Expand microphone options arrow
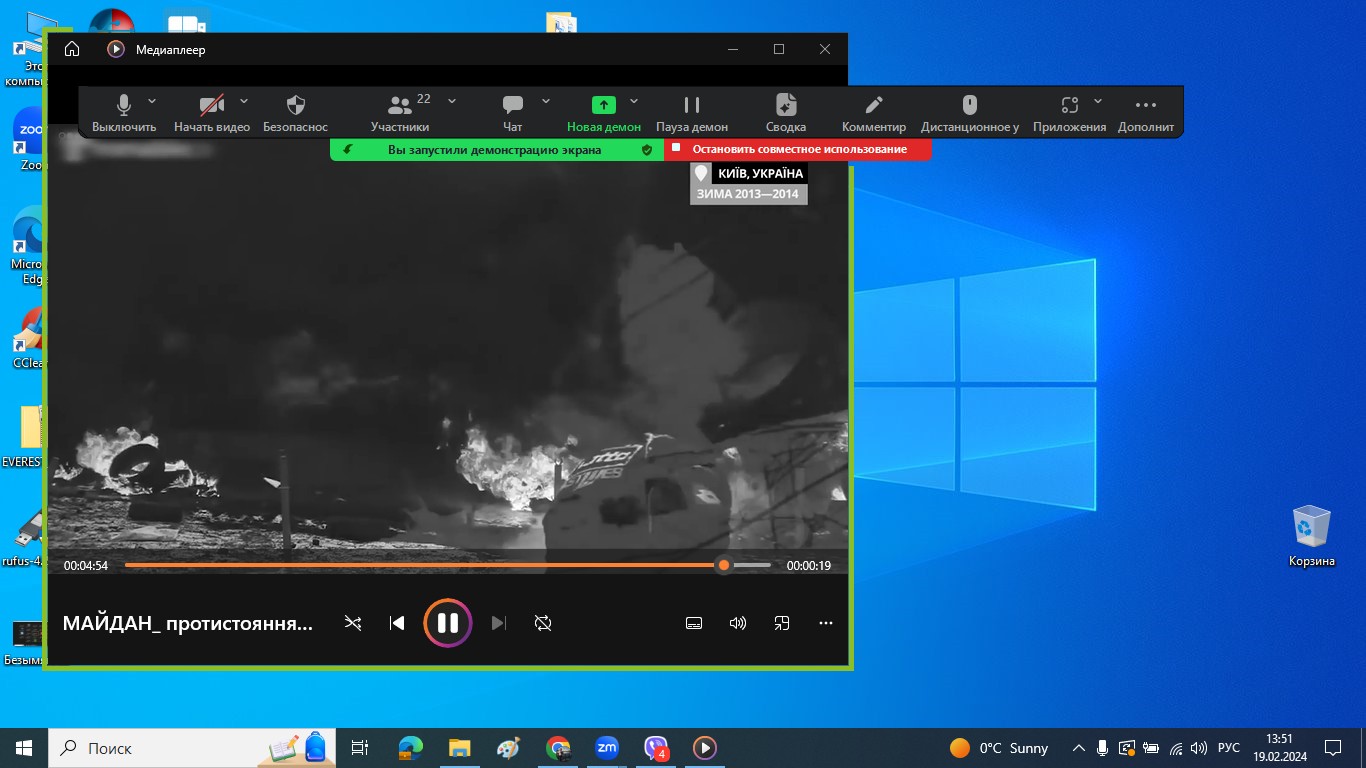Image resolution: width=1366 pixels, height=768 pixels. pos(152,101)
